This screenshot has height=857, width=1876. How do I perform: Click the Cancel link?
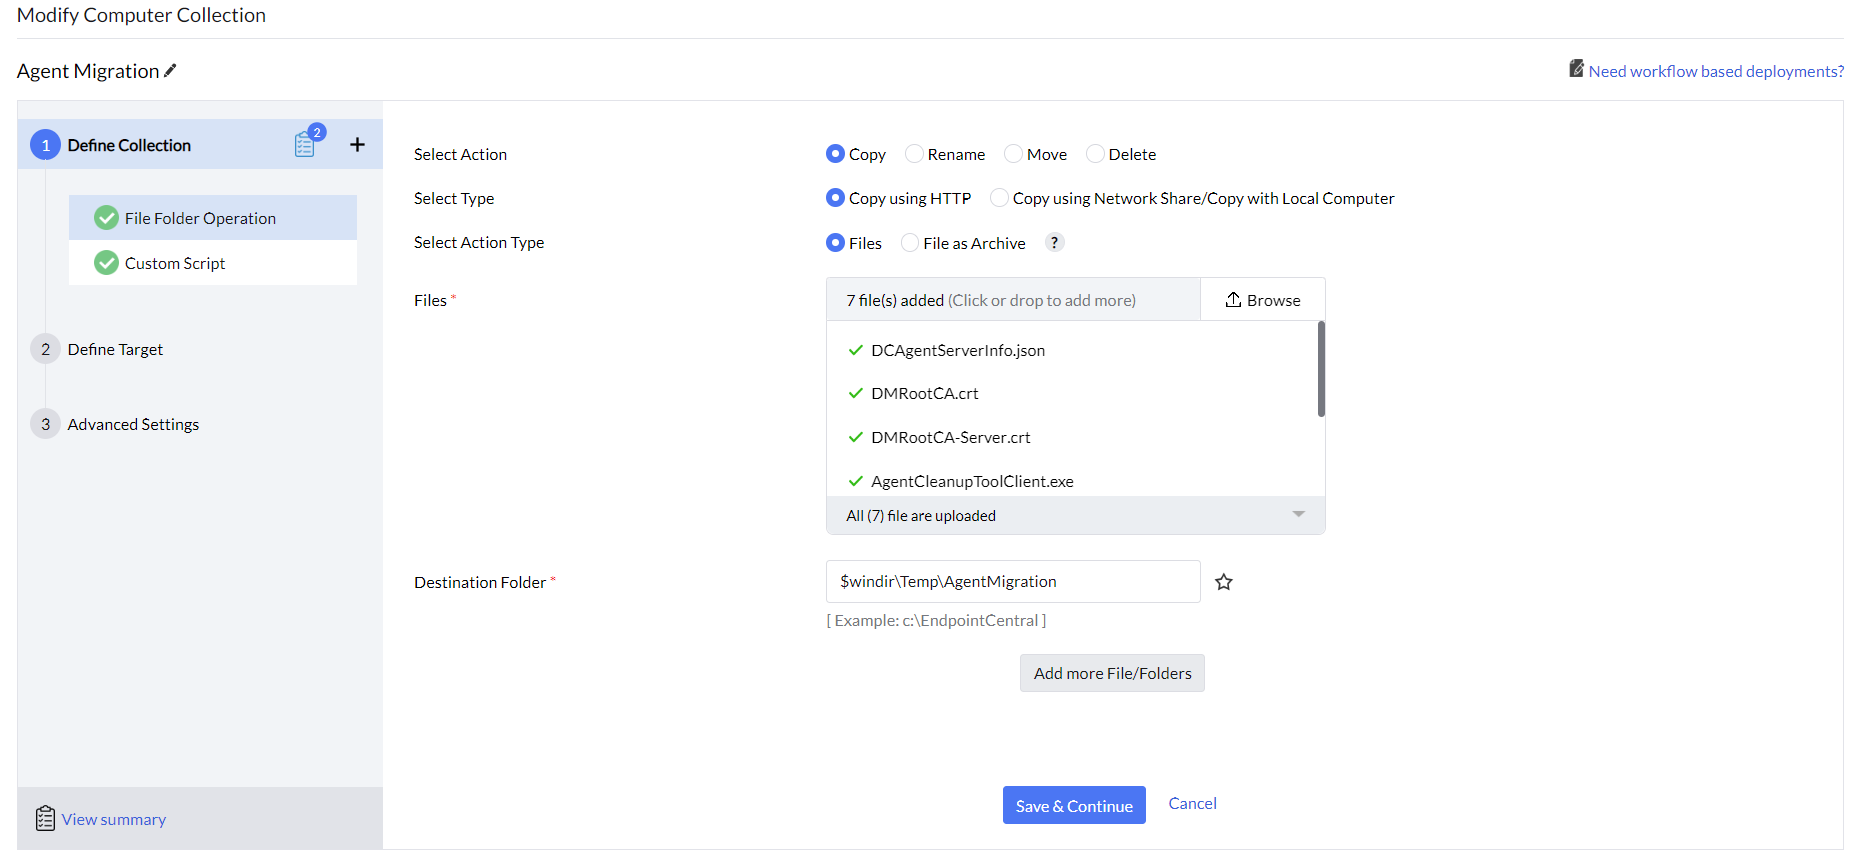[x=1192, y=803]
